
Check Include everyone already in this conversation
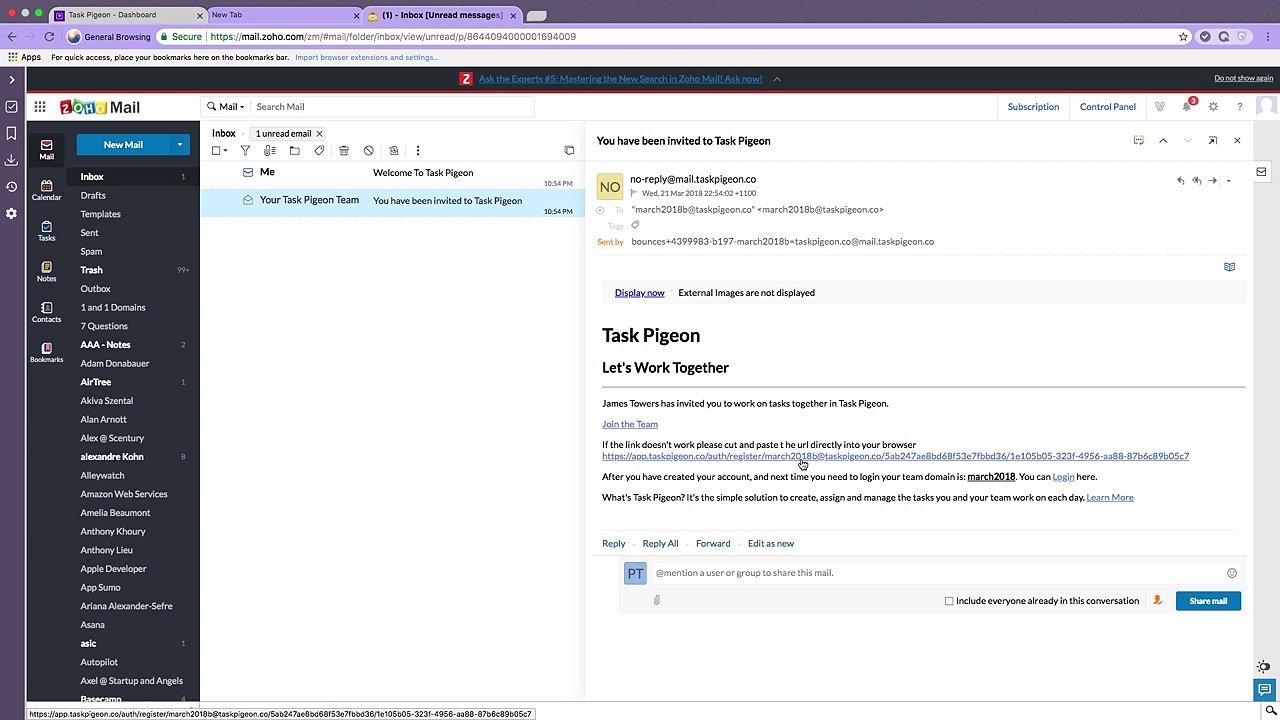(x=949, y=601)
